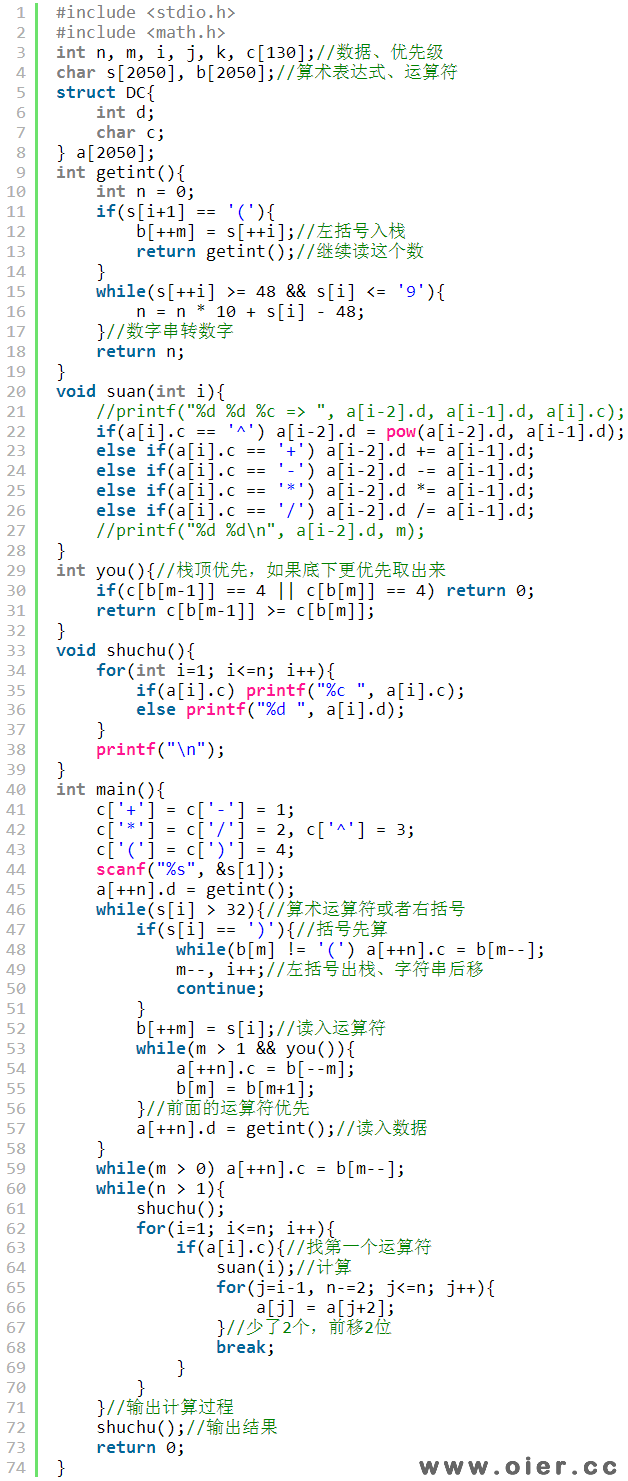Click the 'a[j] = a[j+2];' assignment
The image size is (628, 1481).
point(326,1308)
